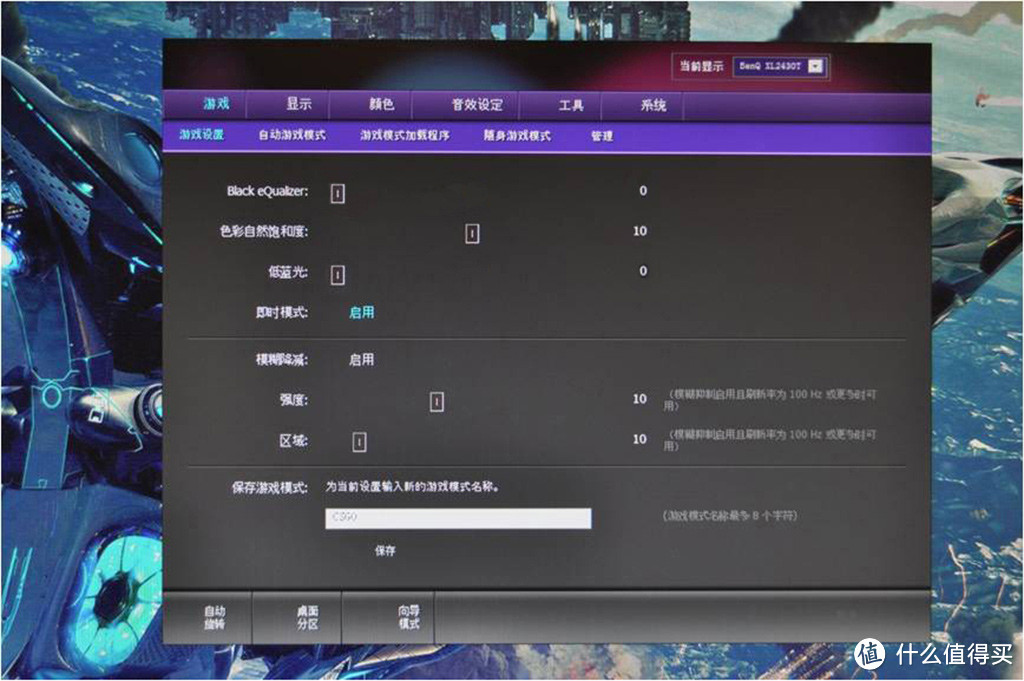The width and height of the screenshot is (1024, 681).
Task: Switch to the 颜色 tab
Action: [x=378, y=105]
